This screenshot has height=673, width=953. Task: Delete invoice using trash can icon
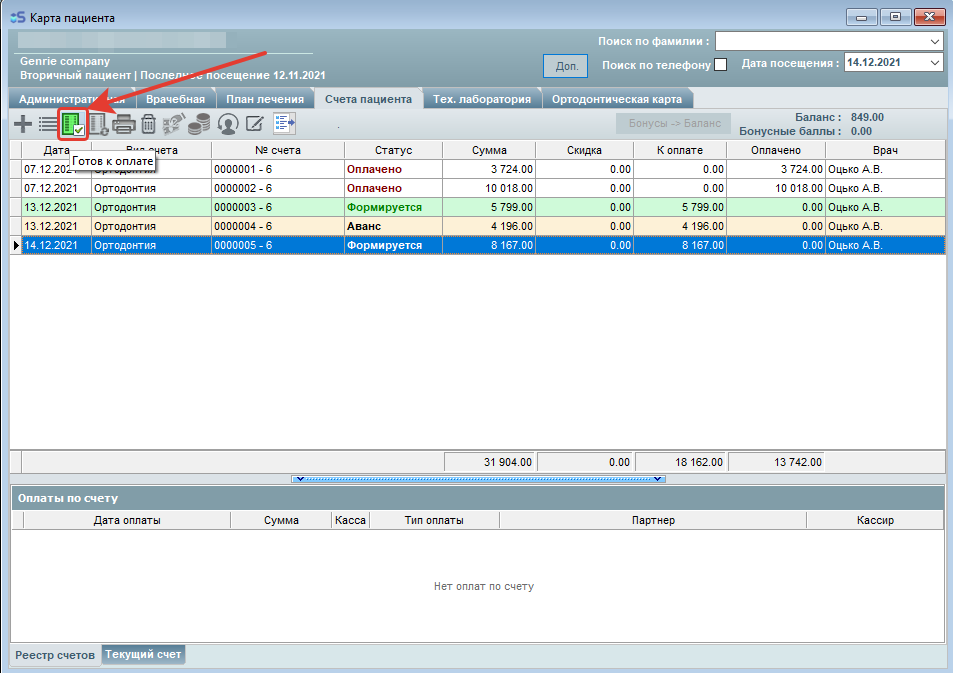148,124
